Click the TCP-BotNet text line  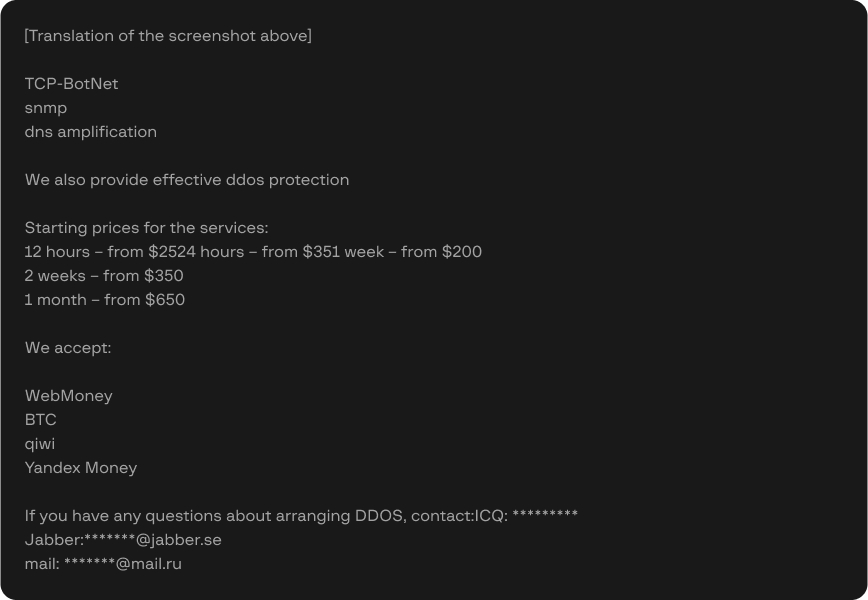pyautogui.click(x=71, y=84)
